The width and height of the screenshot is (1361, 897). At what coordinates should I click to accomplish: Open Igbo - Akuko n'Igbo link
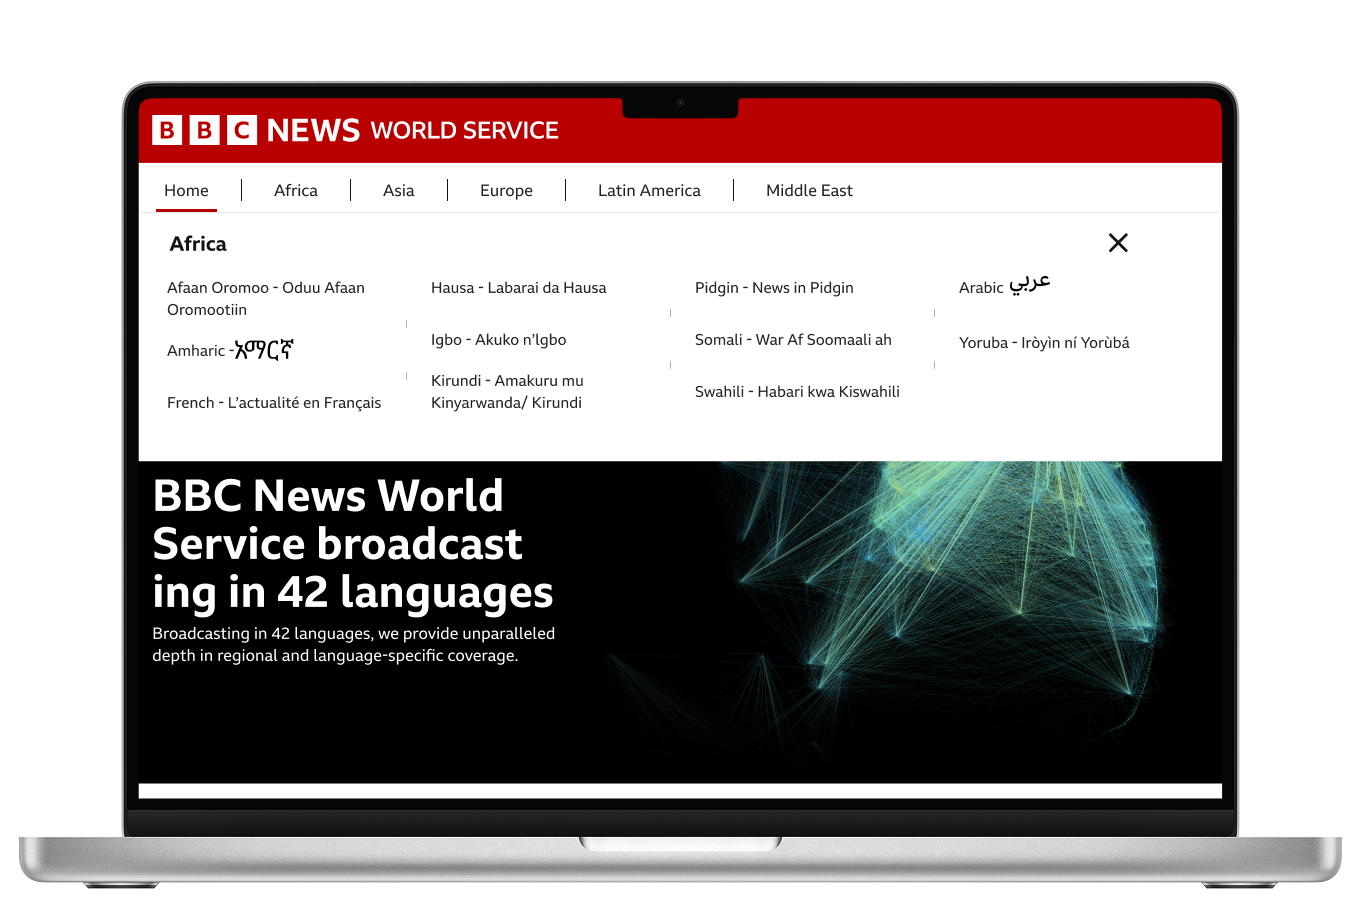[498, 340]
